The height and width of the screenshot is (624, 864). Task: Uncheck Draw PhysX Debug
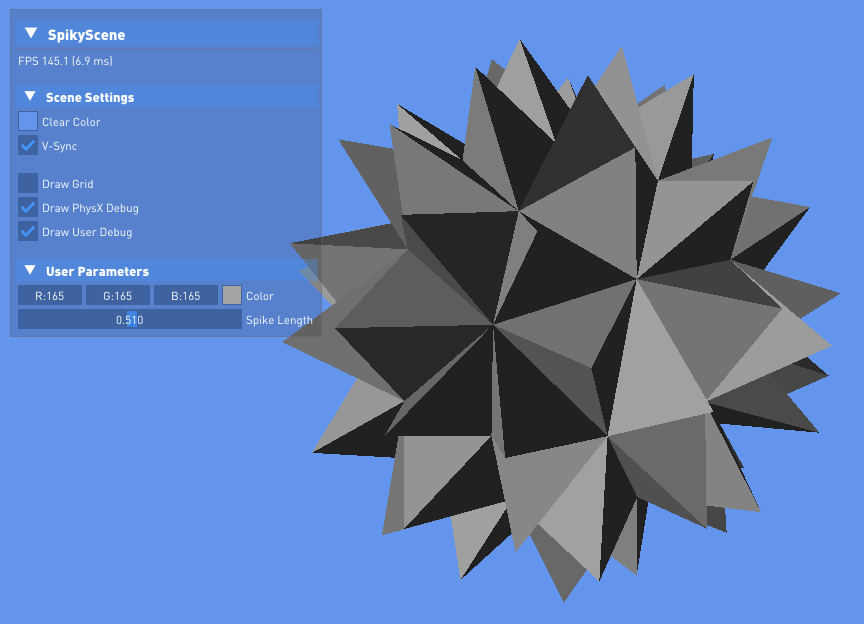pyautogui.click(x=28, y=208)
